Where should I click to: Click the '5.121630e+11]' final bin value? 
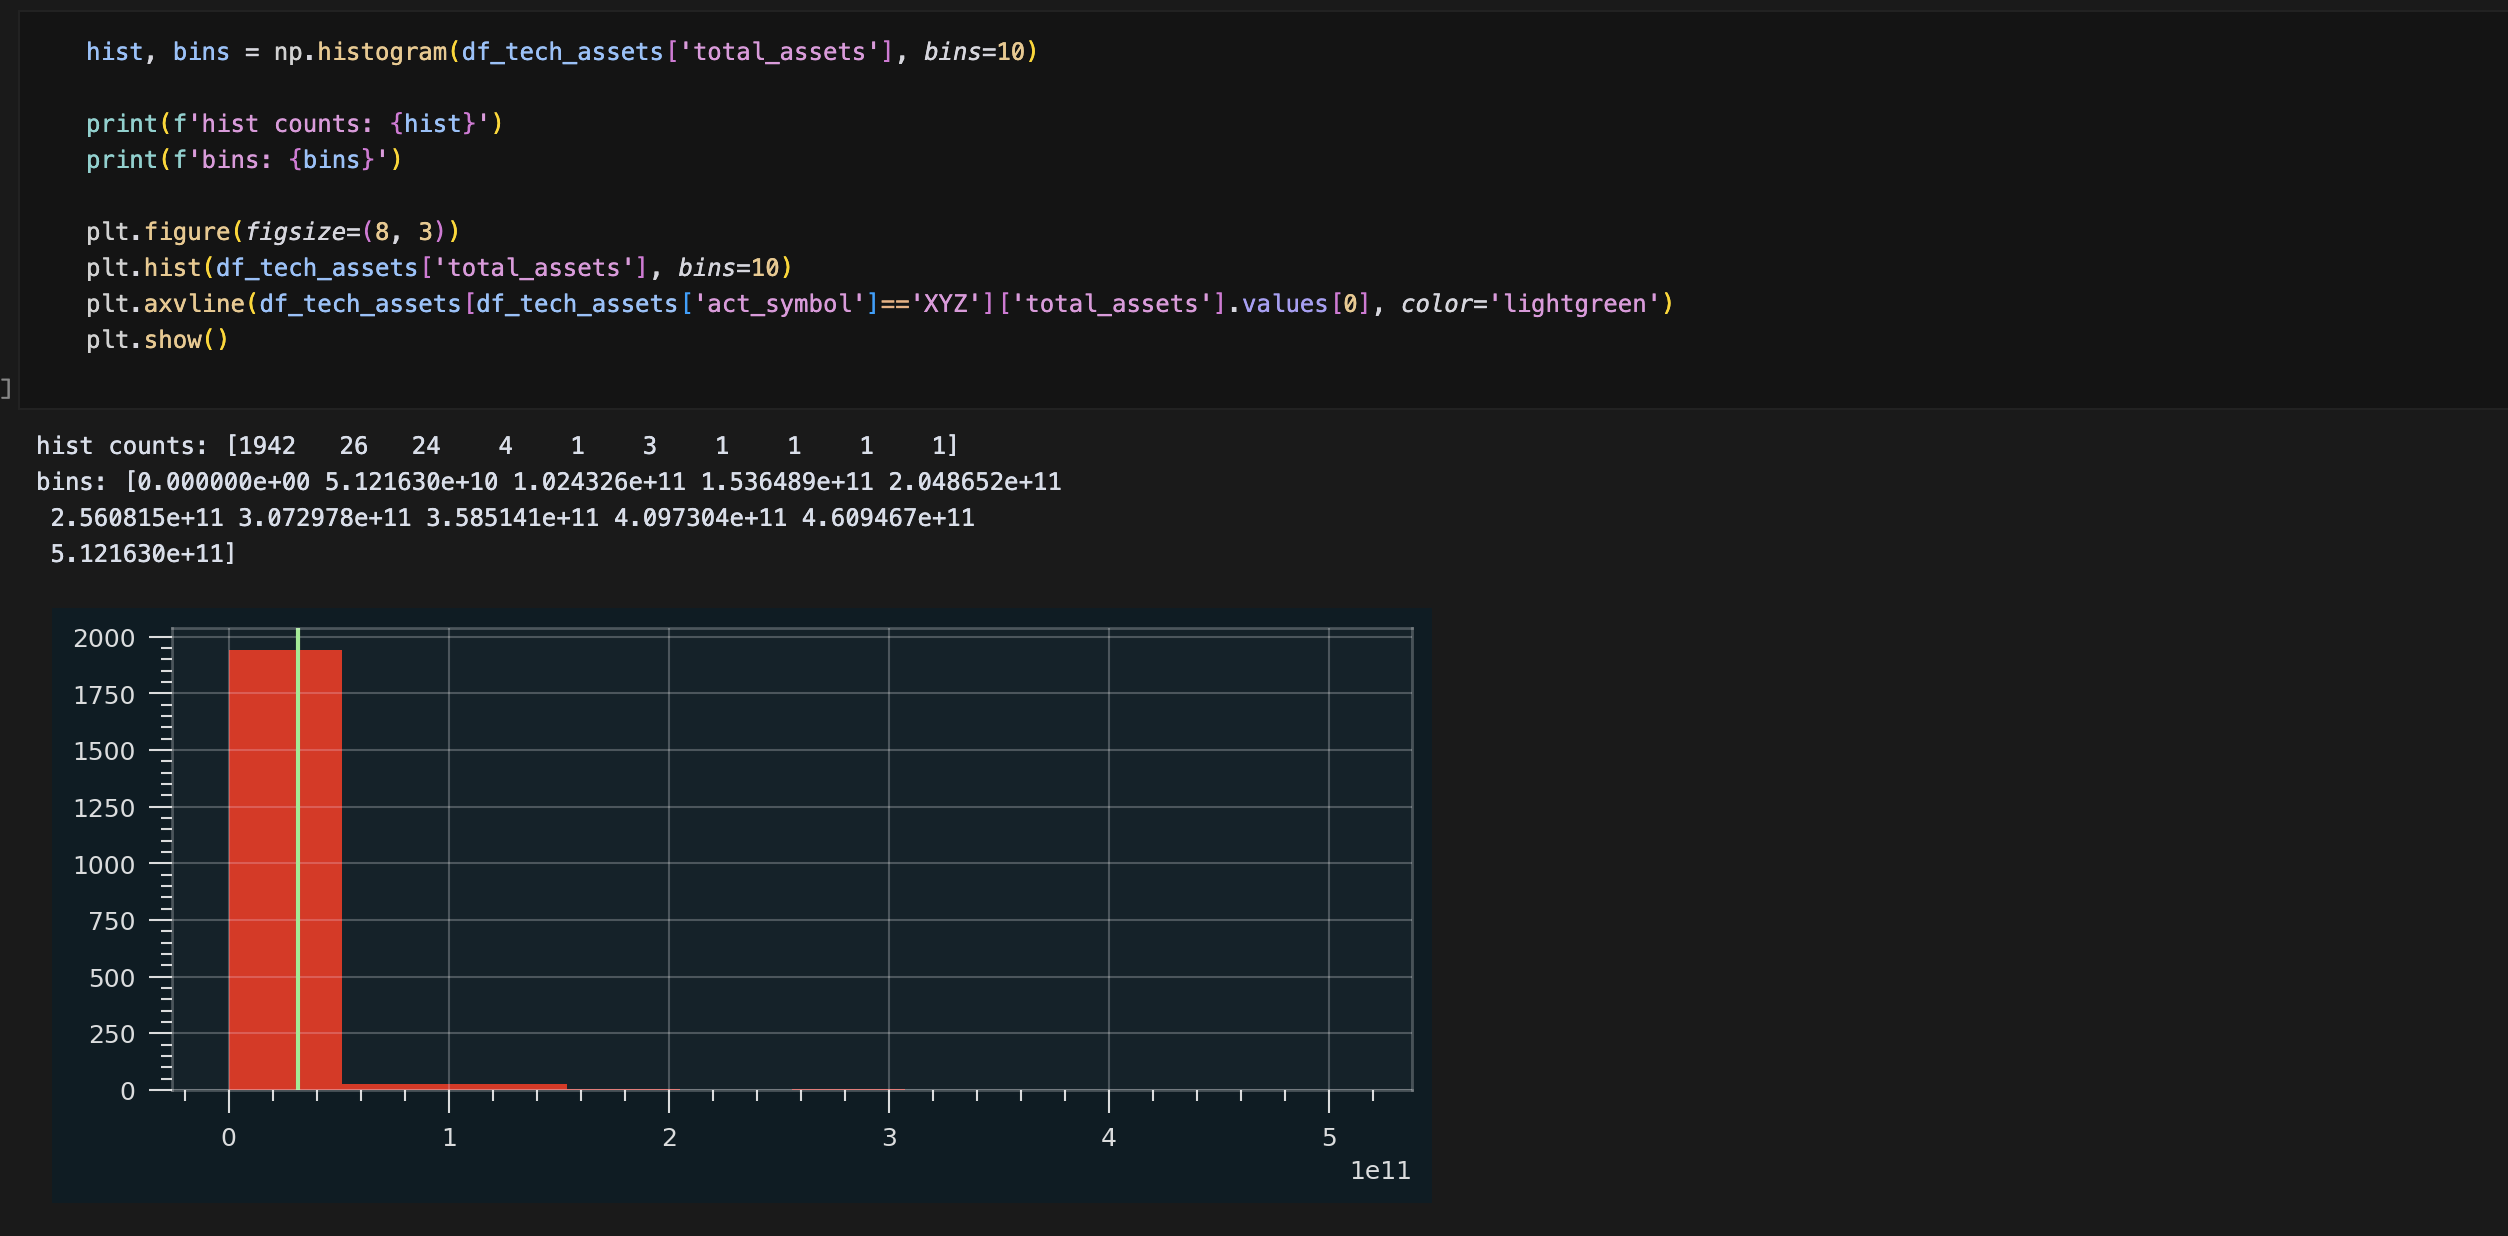tap(143, 554)
